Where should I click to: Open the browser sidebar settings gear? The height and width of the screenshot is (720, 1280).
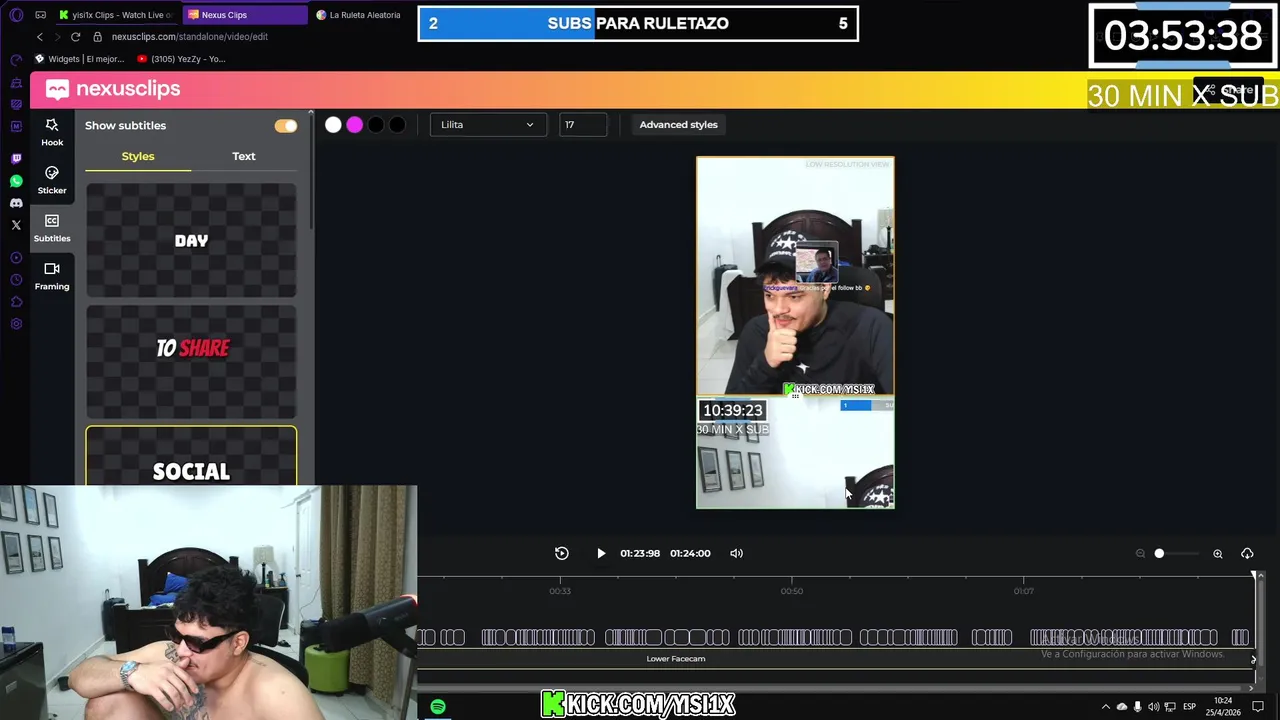[16, 324]
